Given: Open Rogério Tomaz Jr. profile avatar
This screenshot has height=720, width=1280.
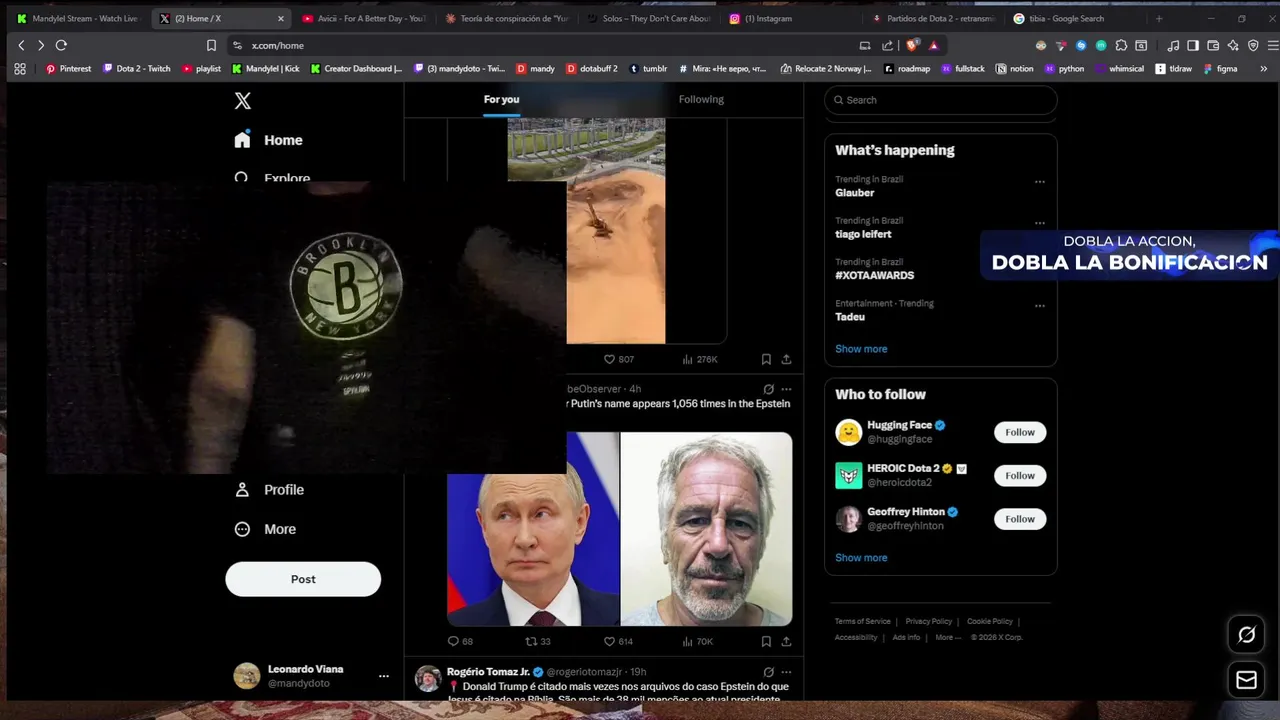Looking at the screenshot, I should coord(428,678).
